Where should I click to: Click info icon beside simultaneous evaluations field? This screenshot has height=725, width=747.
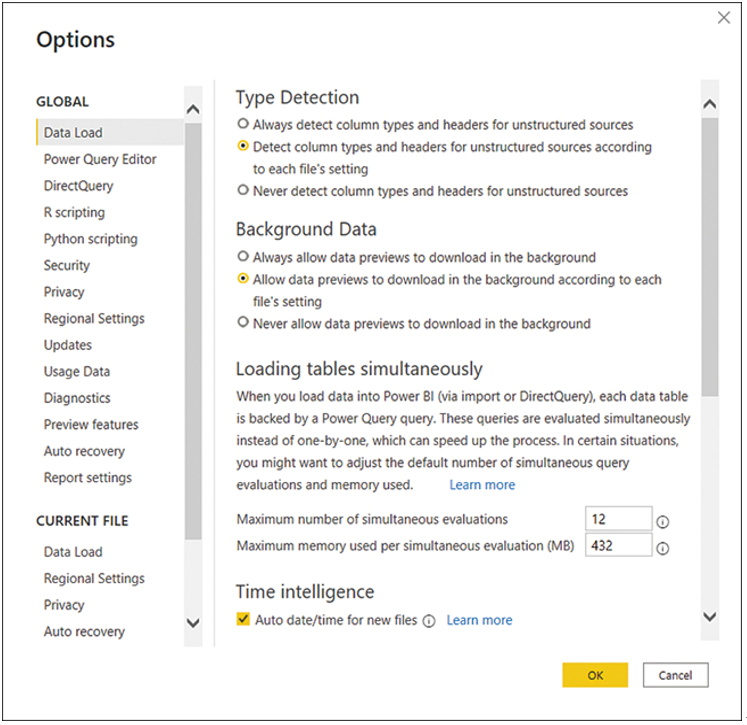[663, 522]
